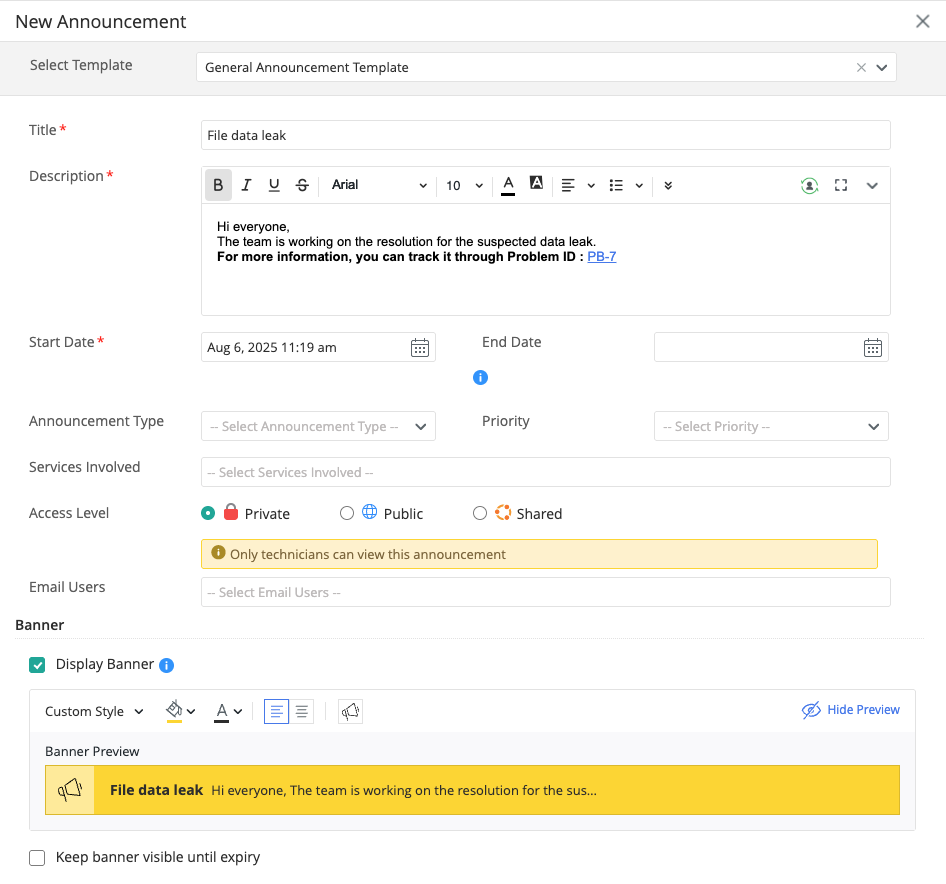The image size is (946, 884).
Task: Click inside the Description text area
Action: click(x=545, y=259)
